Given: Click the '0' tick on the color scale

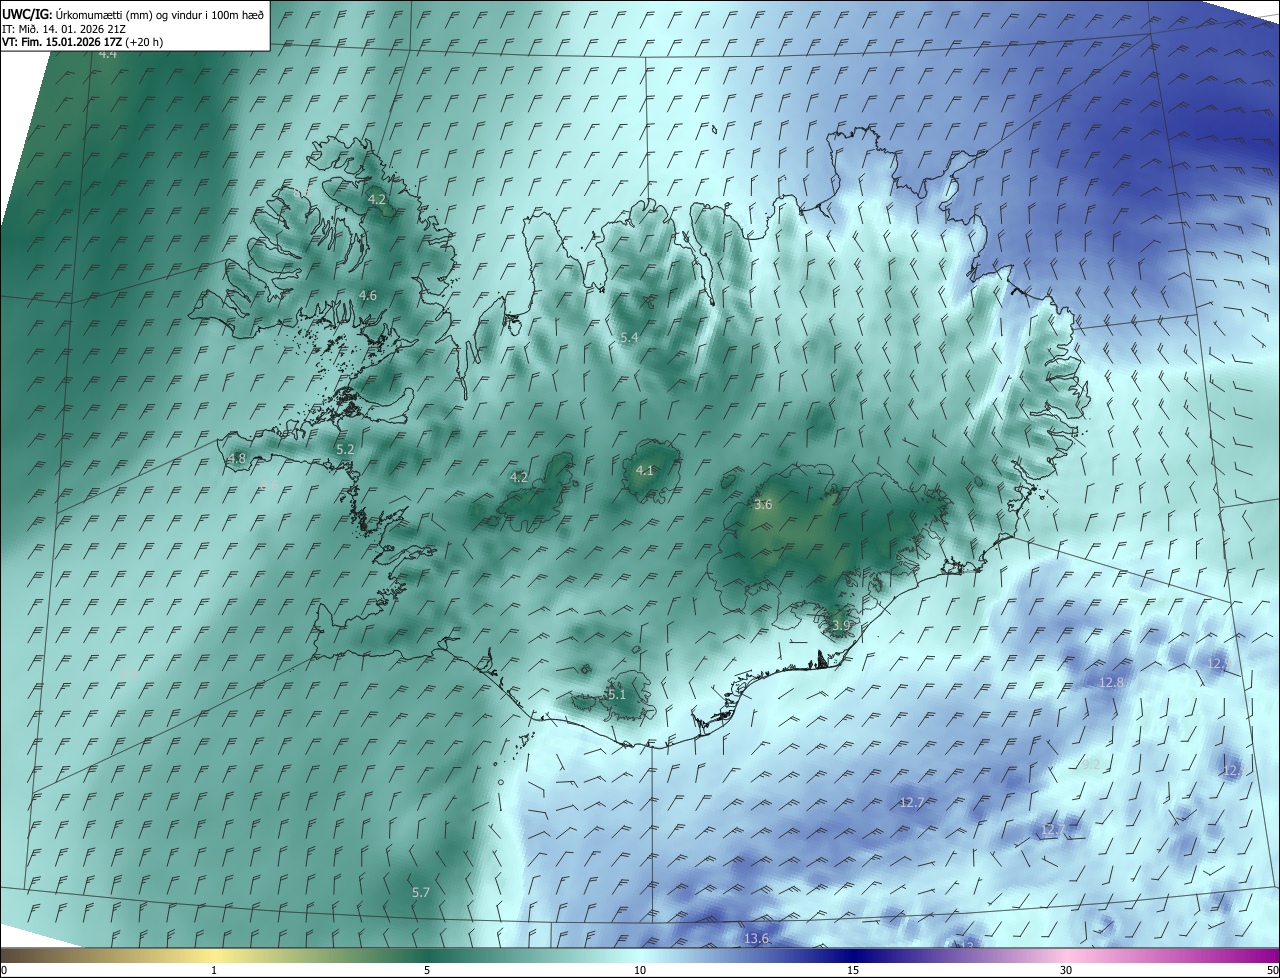Looking at the screenshot, I should 4,970.
